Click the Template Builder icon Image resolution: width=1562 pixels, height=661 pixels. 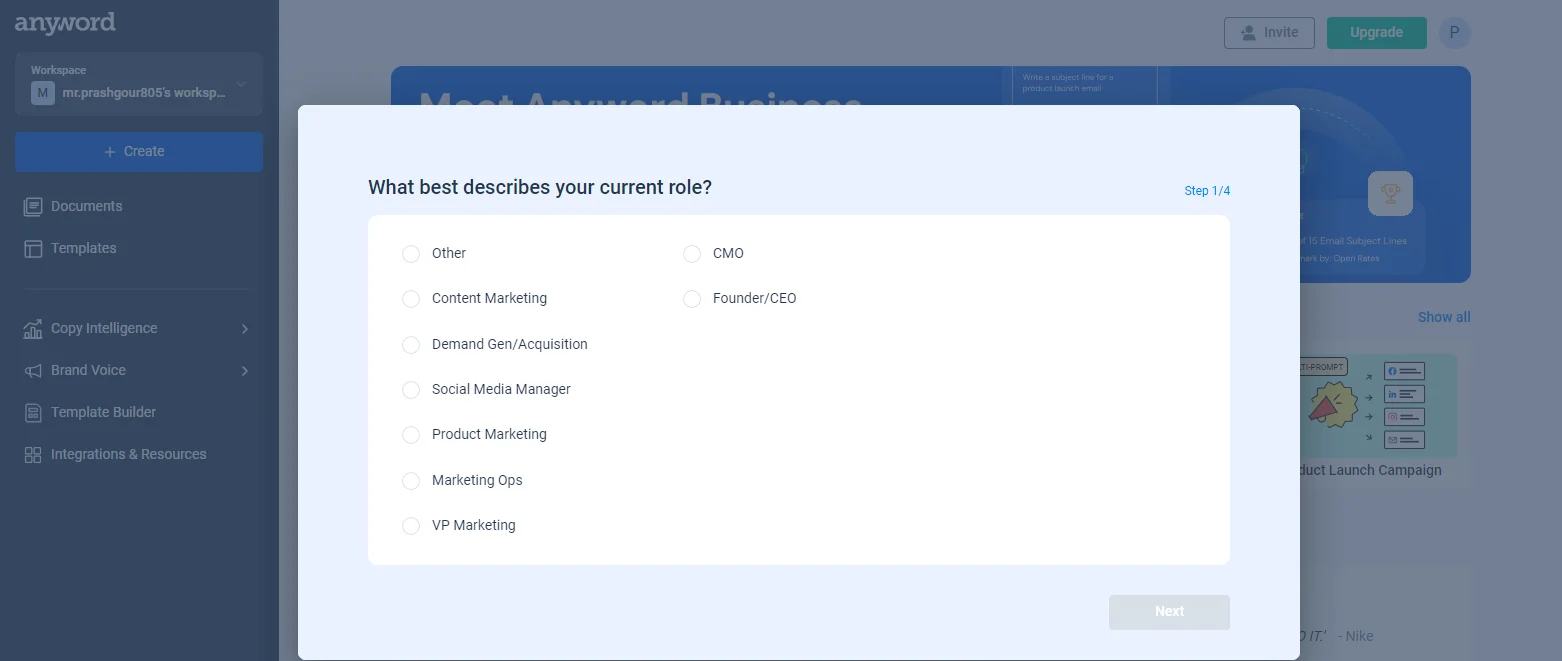[x=33, y=412]
